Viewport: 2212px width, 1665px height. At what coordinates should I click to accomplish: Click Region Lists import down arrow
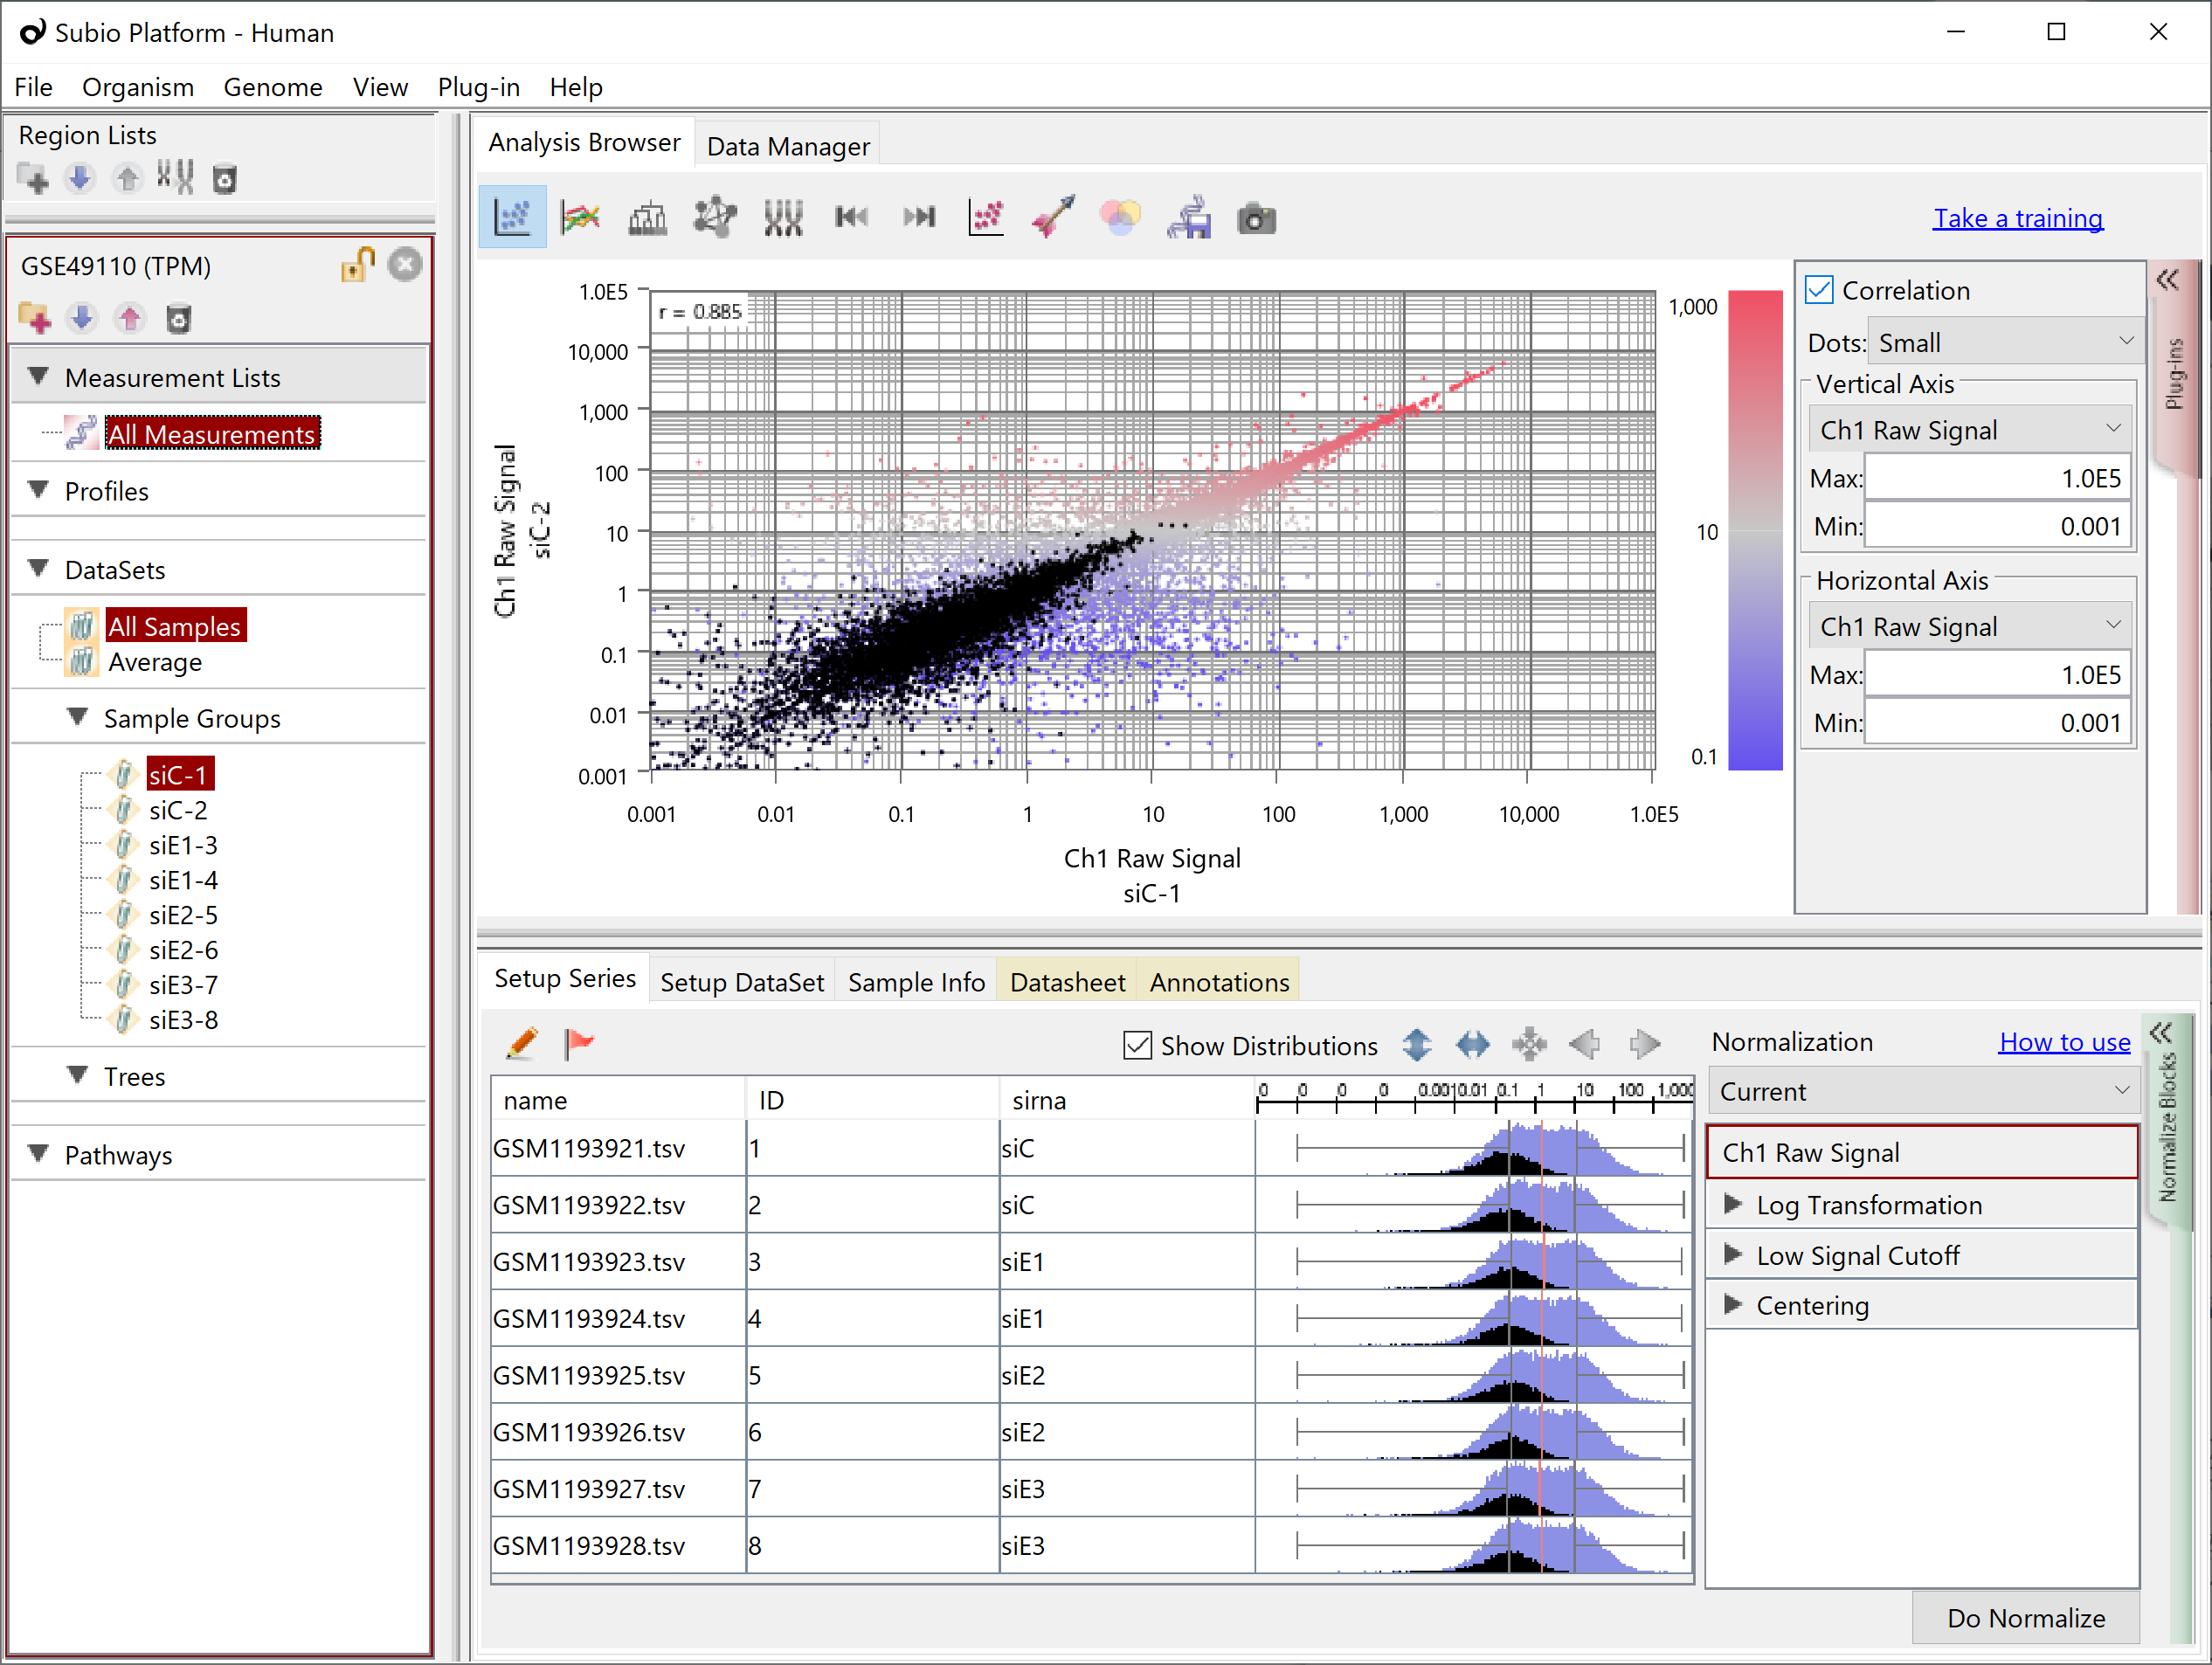[x=79, y=179]
